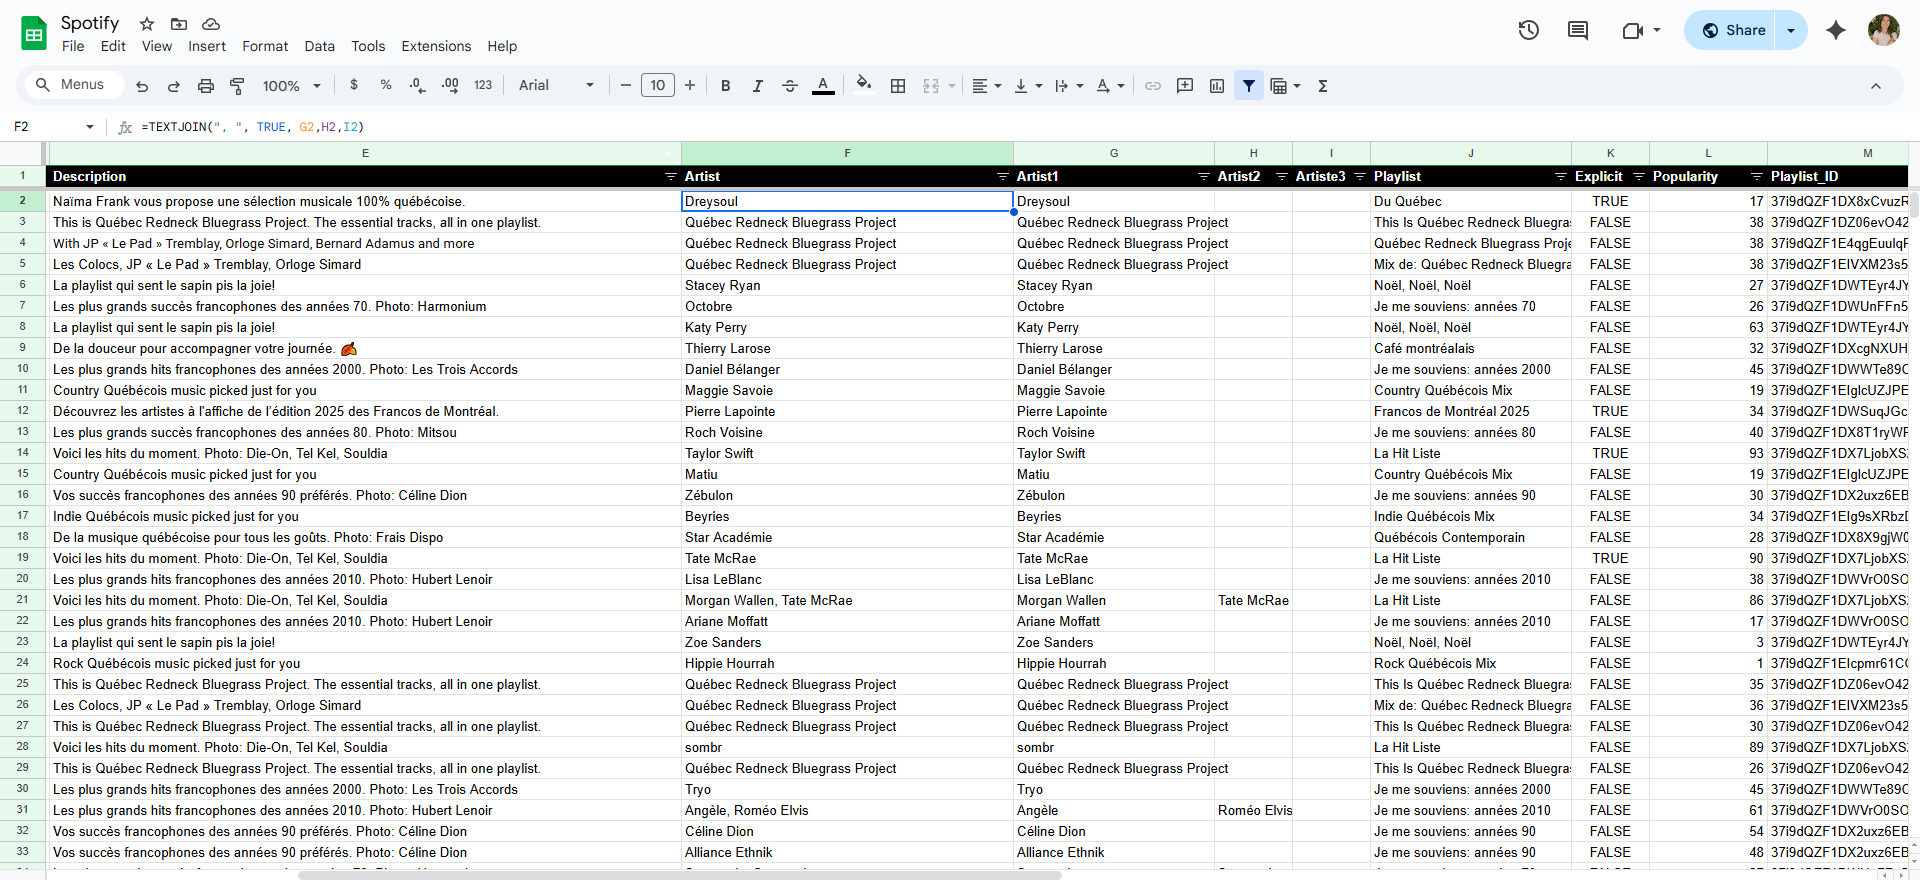The width and height of the screenshot is (1920, 880).
Task: Select the Artist cell 'Taylor Swift'
Action: pyautogui.click(x=847, y=453)
